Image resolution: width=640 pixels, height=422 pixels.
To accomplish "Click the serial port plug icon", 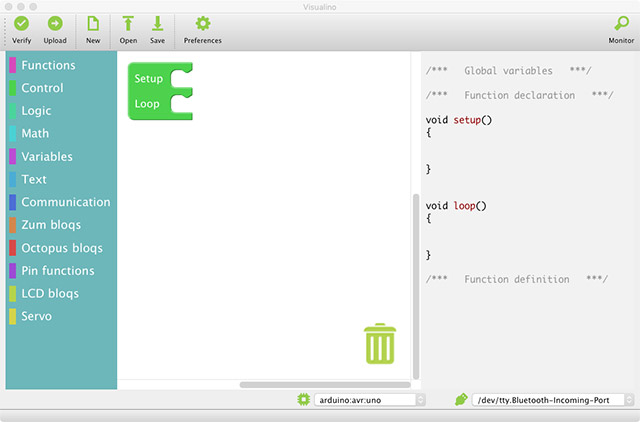I will click(x=461, y=399).
